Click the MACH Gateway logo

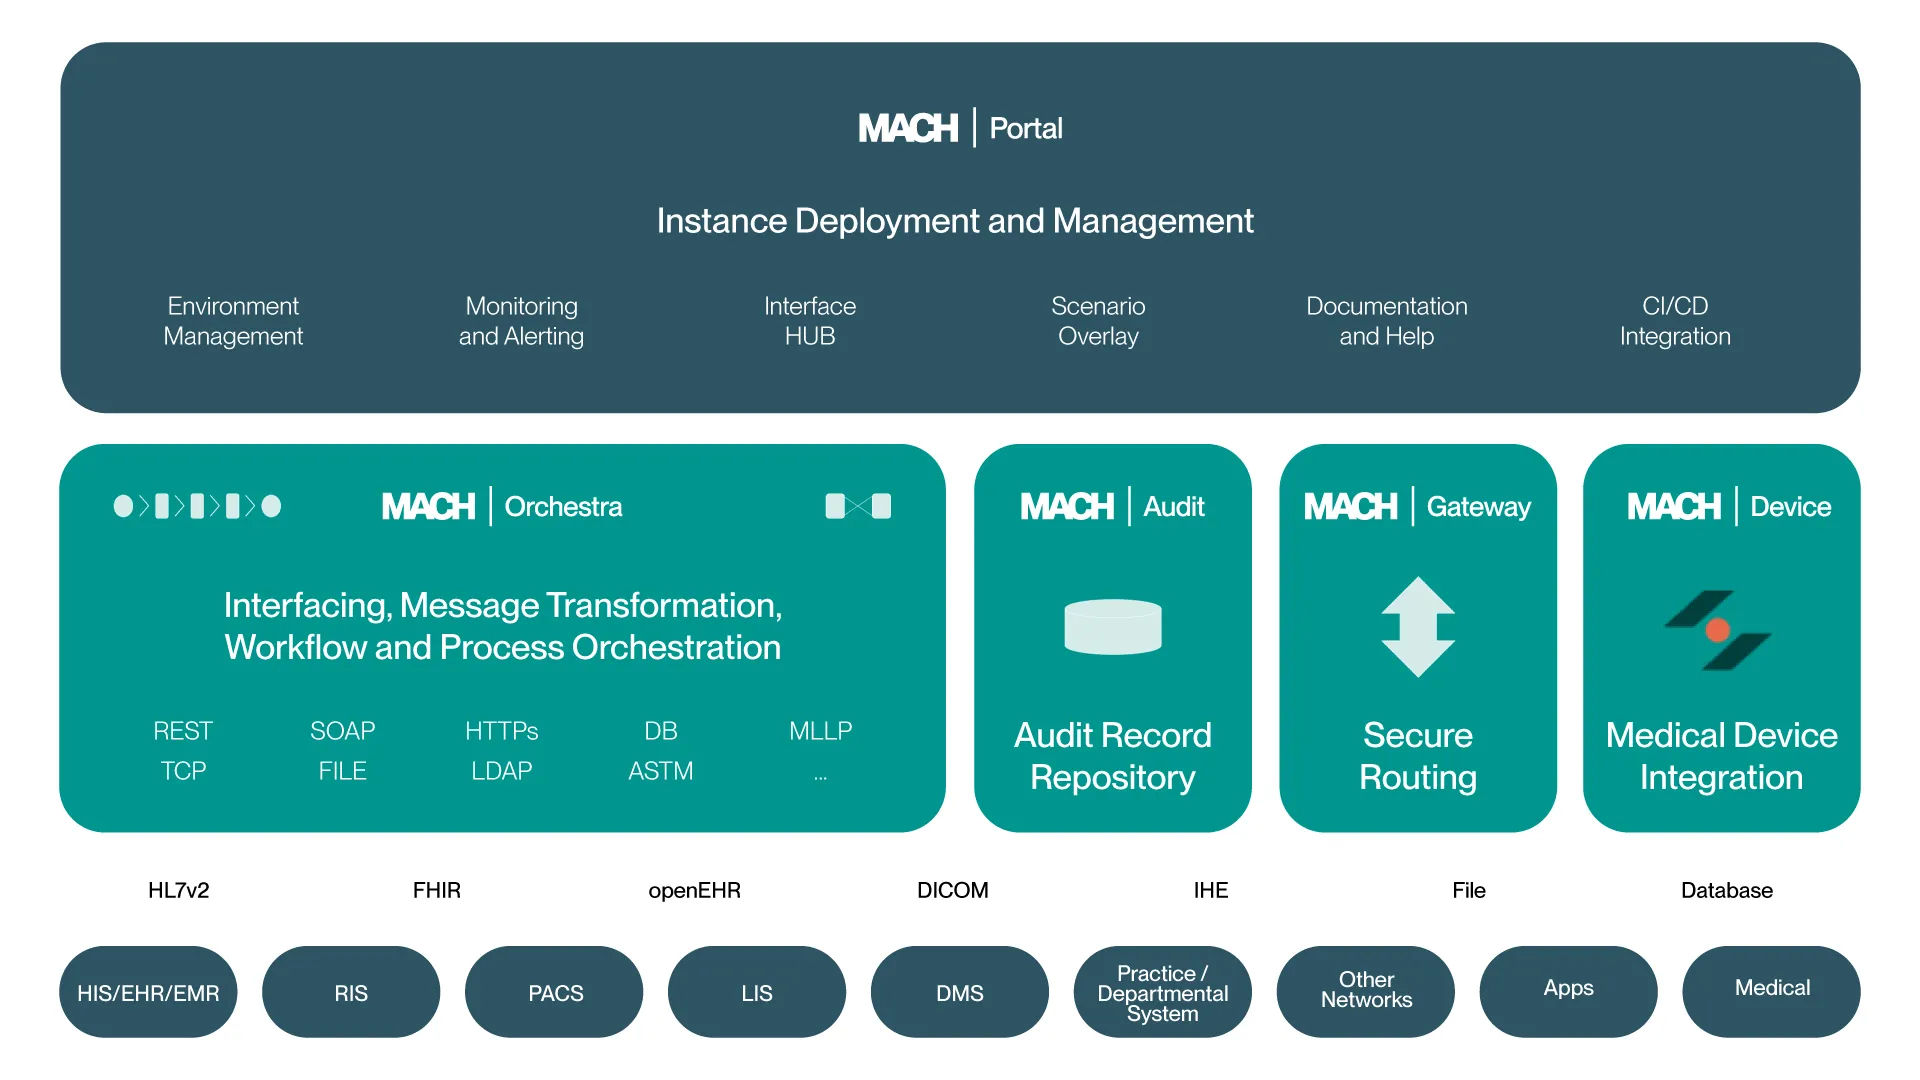pos(1417,507)
